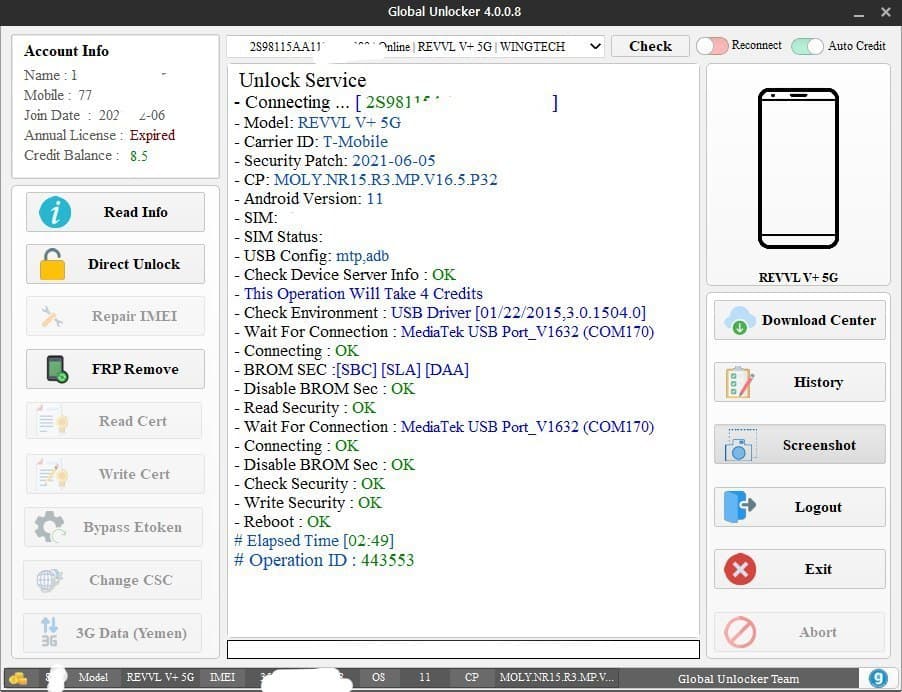Take a Screenshot of the log

800,445
